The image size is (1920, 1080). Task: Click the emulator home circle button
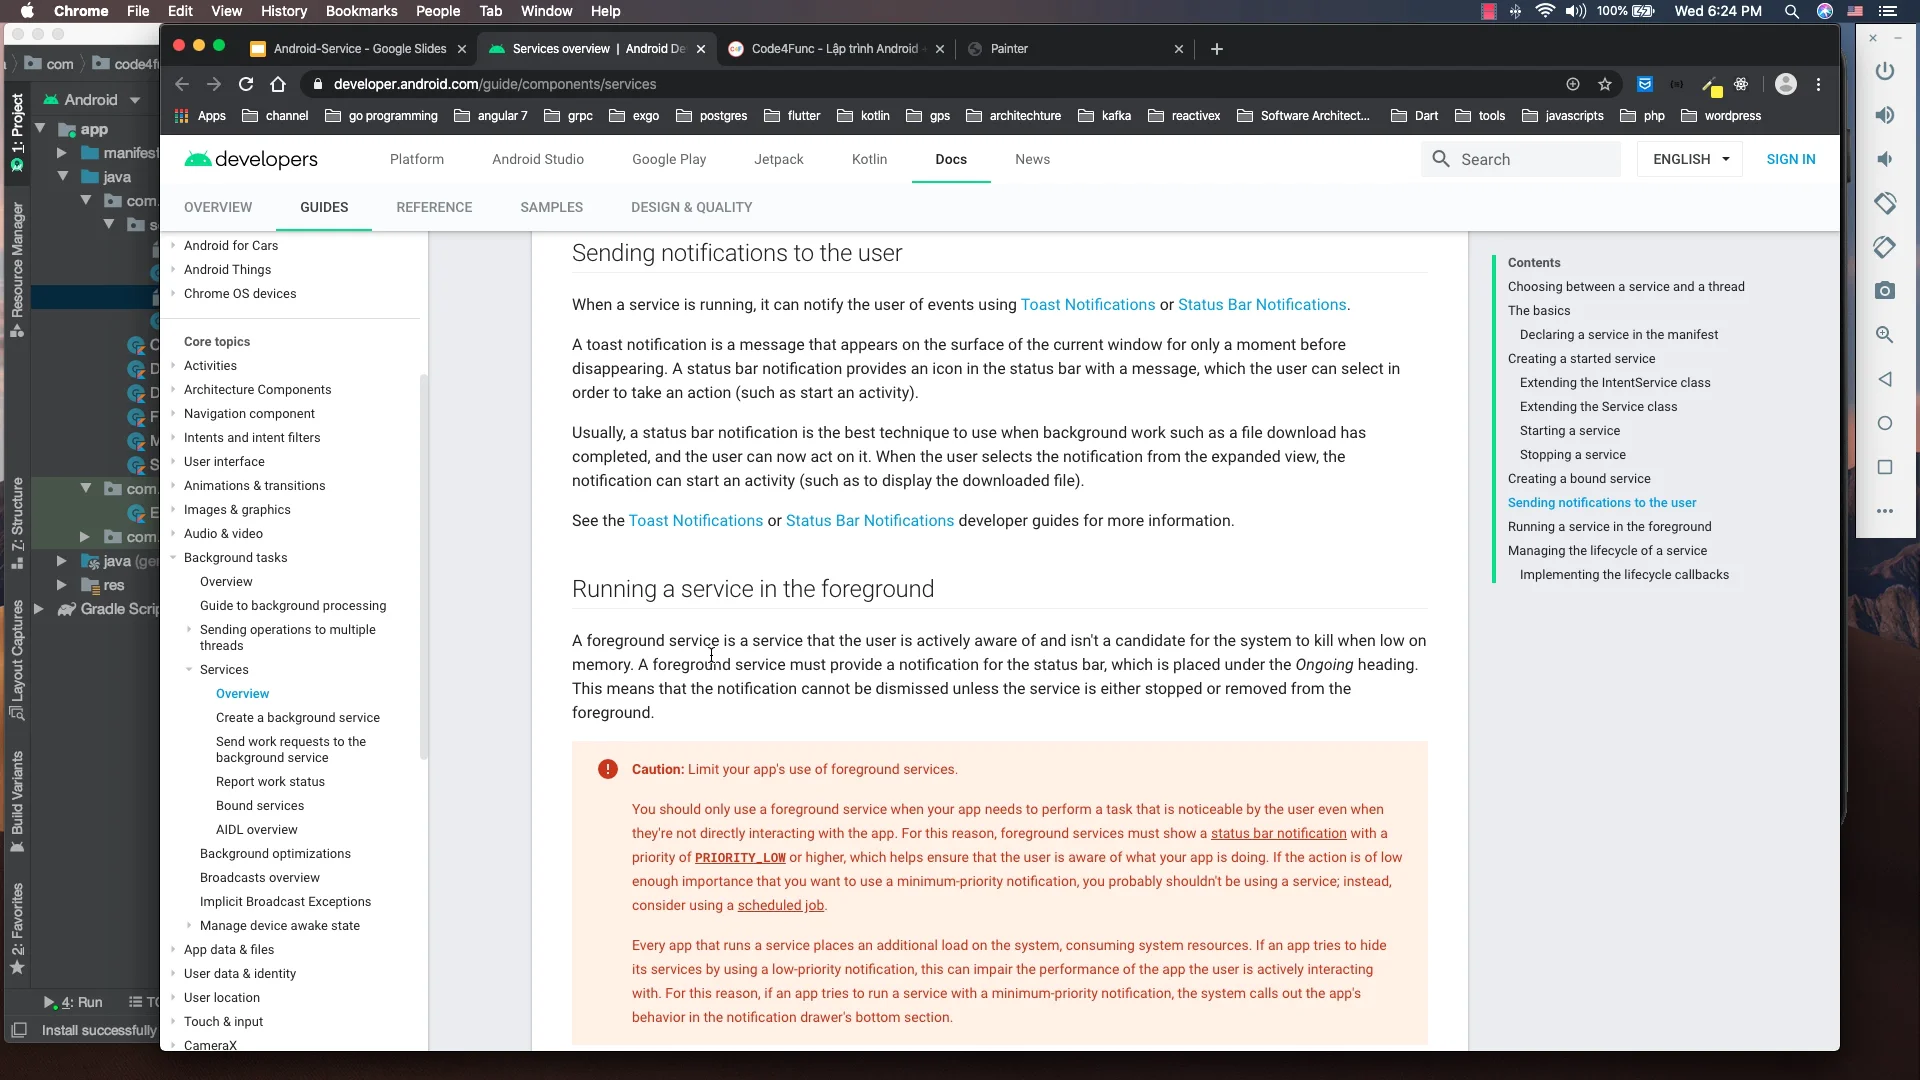click(x=1885, y=423)
